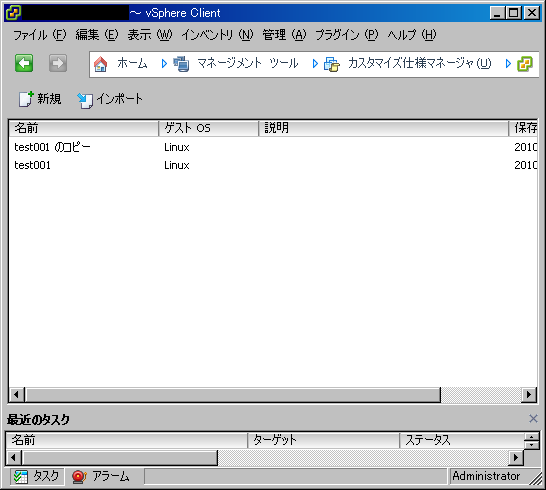Expand the arrow after ホーム breadcrumb
Screen dimensions: 546x490
tap(164, 63)
